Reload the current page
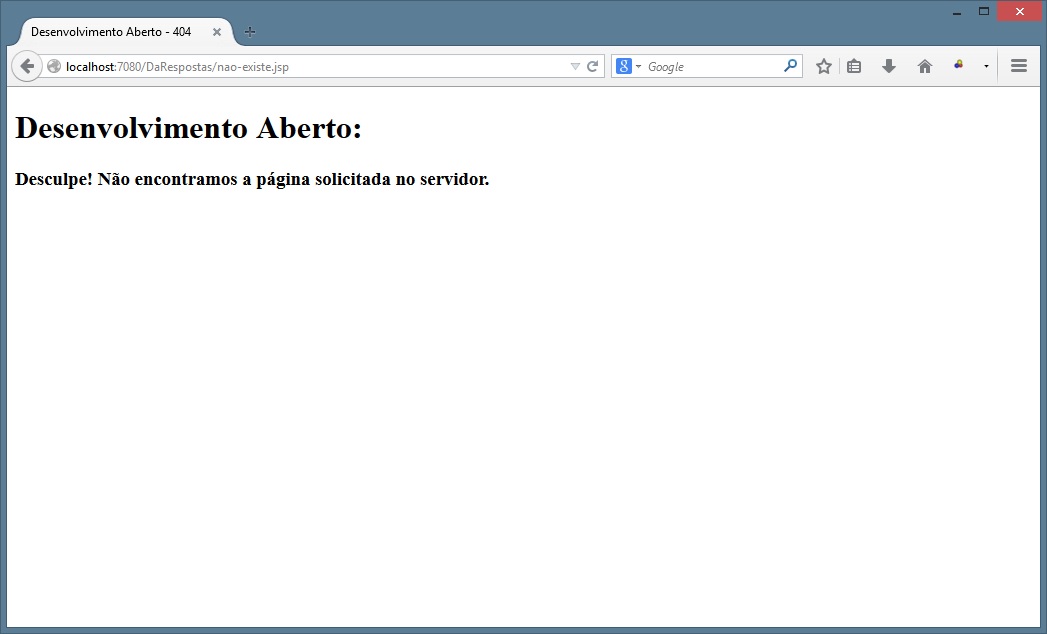Screen dimensions: 1047x634 pos(592,67)
